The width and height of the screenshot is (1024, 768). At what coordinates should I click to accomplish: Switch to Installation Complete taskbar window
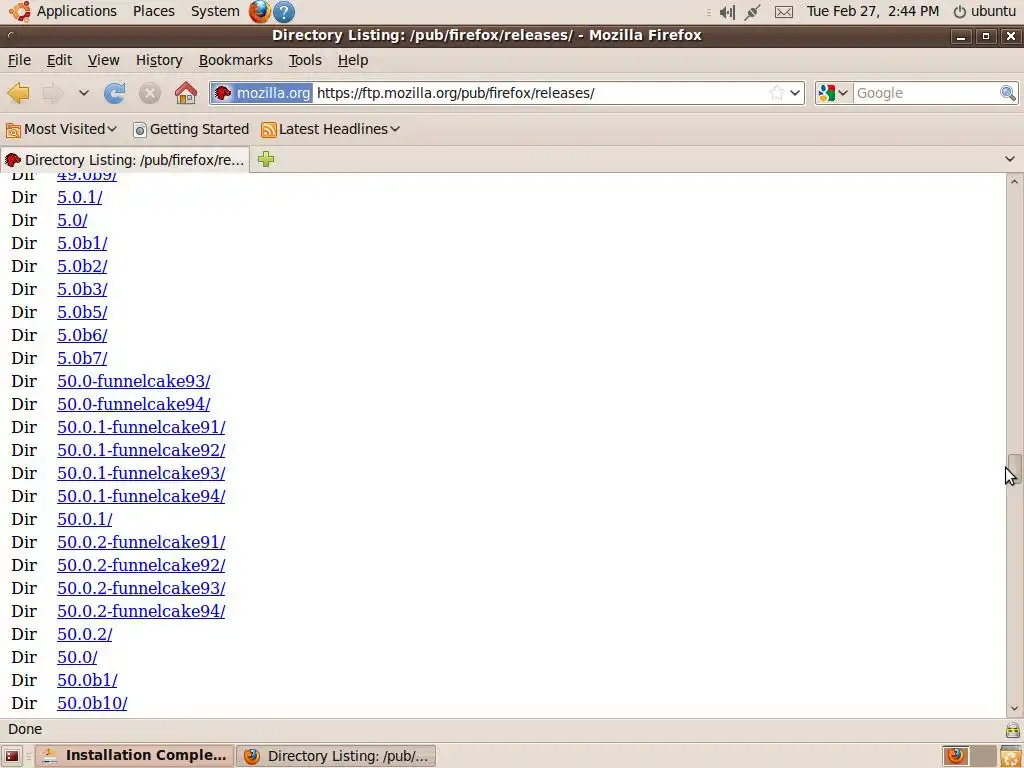coord(134,756)
